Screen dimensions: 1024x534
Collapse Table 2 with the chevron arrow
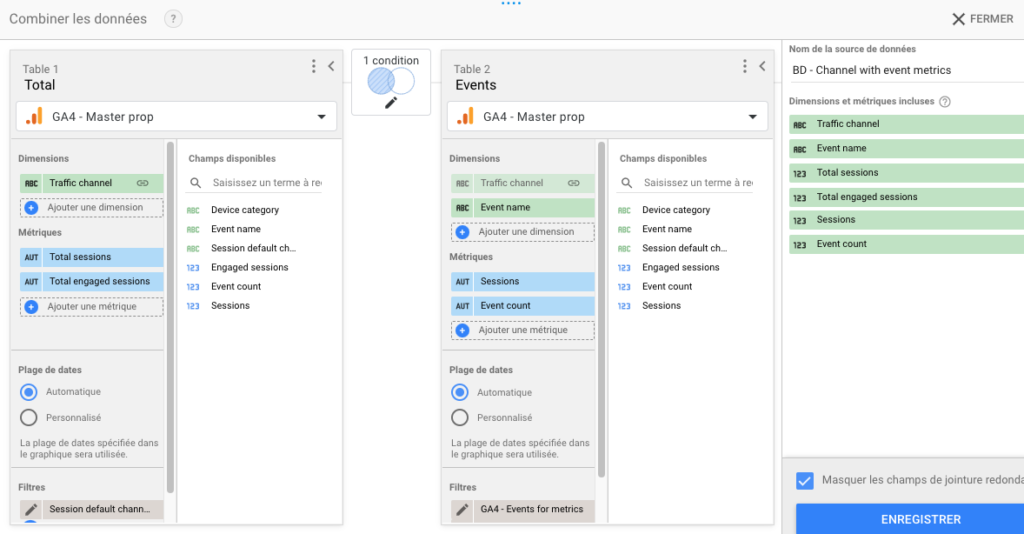point(763,66)
